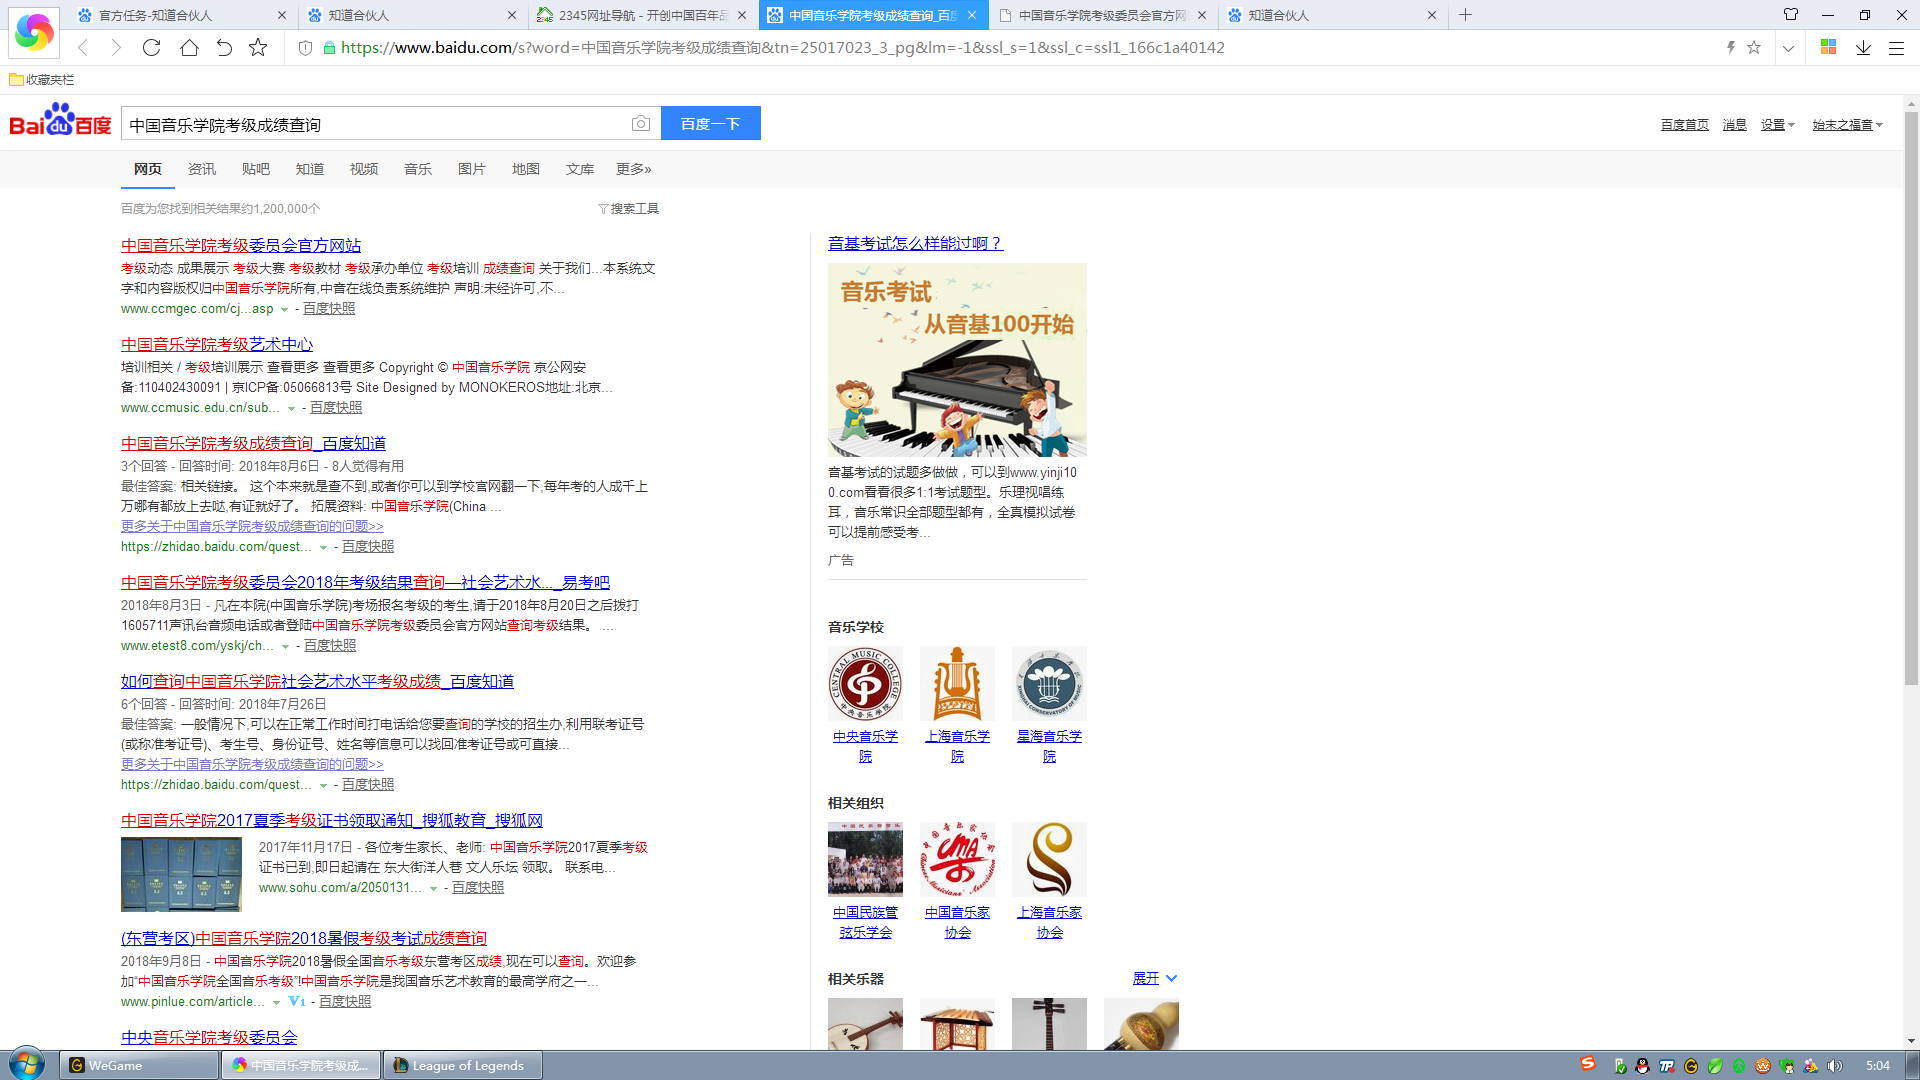Open the 上海音乐家协会 logo thumbnail
This screenshot has width=1920, height=1080.
(1049, 859)
